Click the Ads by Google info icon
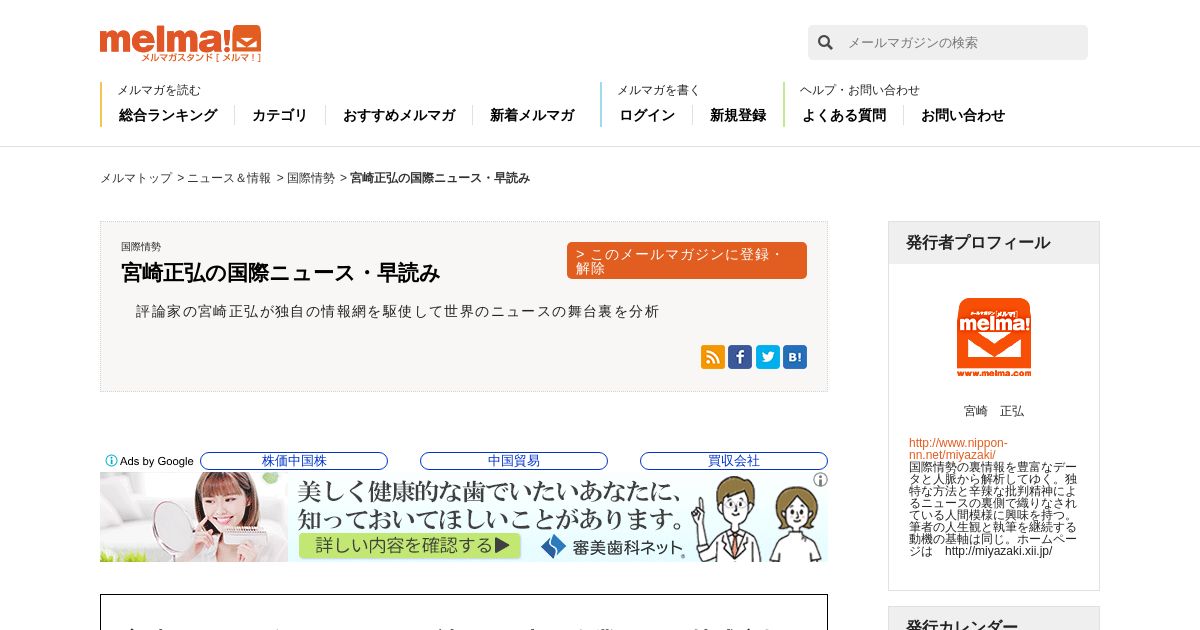 pyautogui.click(x=111, y=461)
